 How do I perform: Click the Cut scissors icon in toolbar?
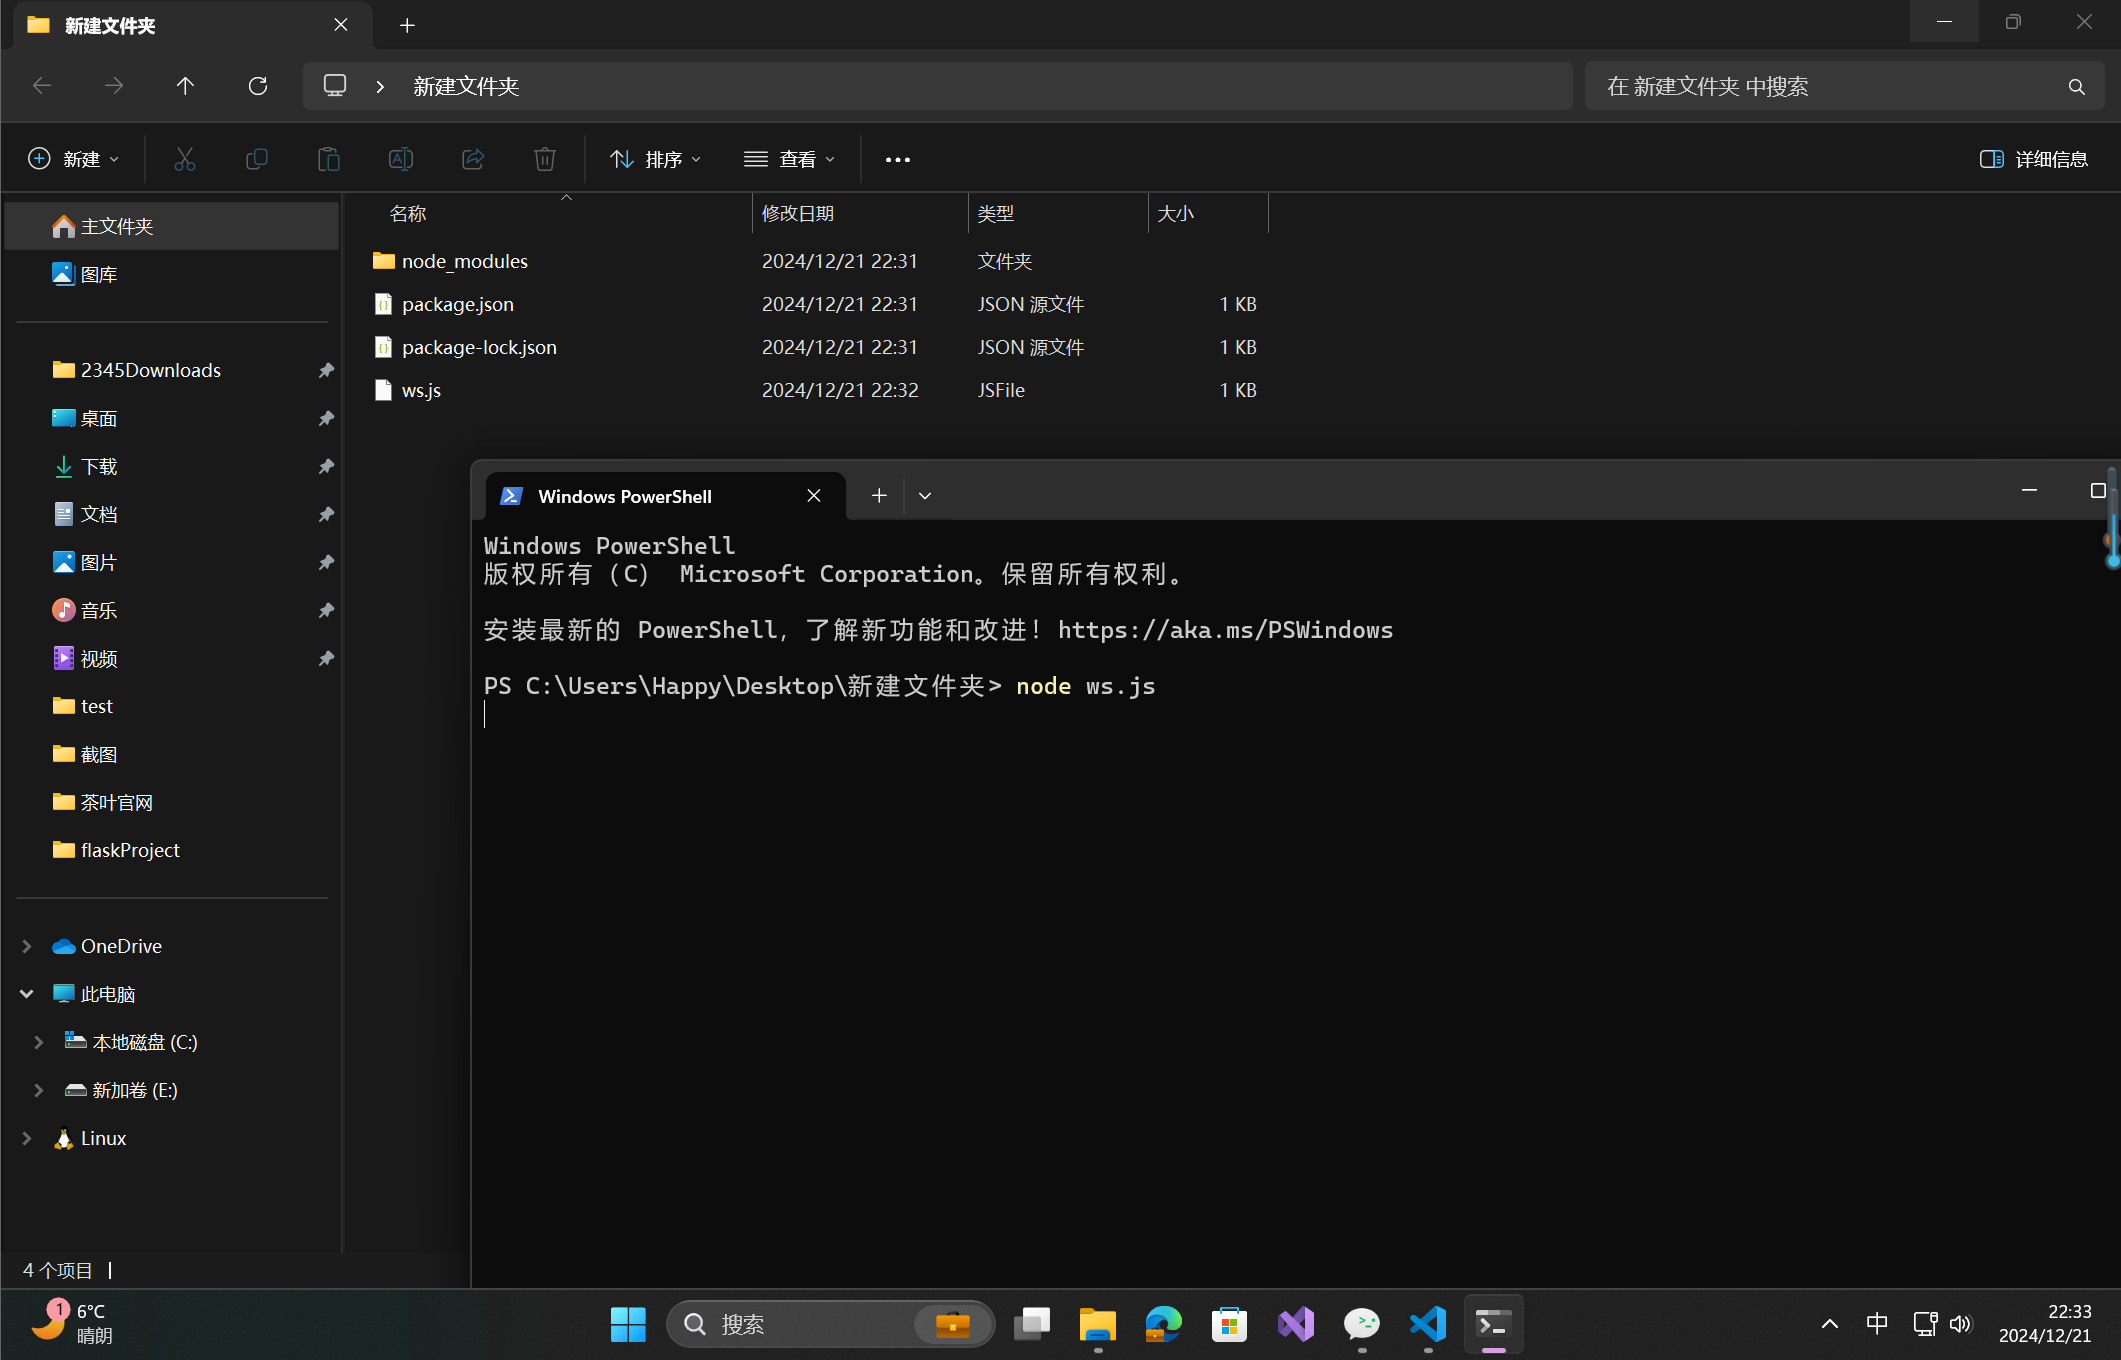pyautogui.click(x=184, y=159)
